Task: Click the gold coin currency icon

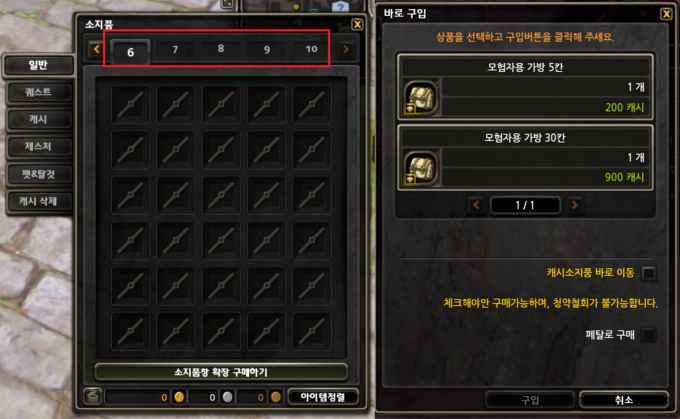Action: 179,397
